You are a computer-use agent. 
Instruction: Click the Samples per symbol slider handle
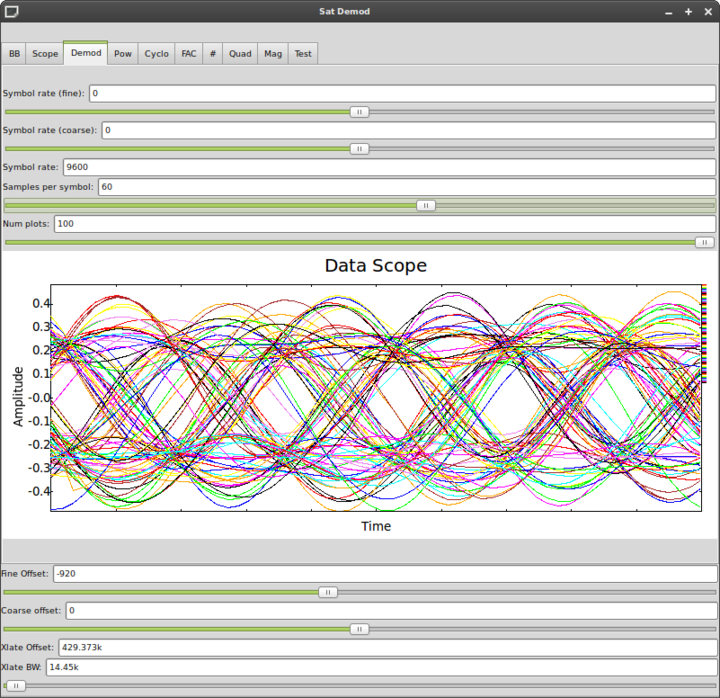point(426,205)
